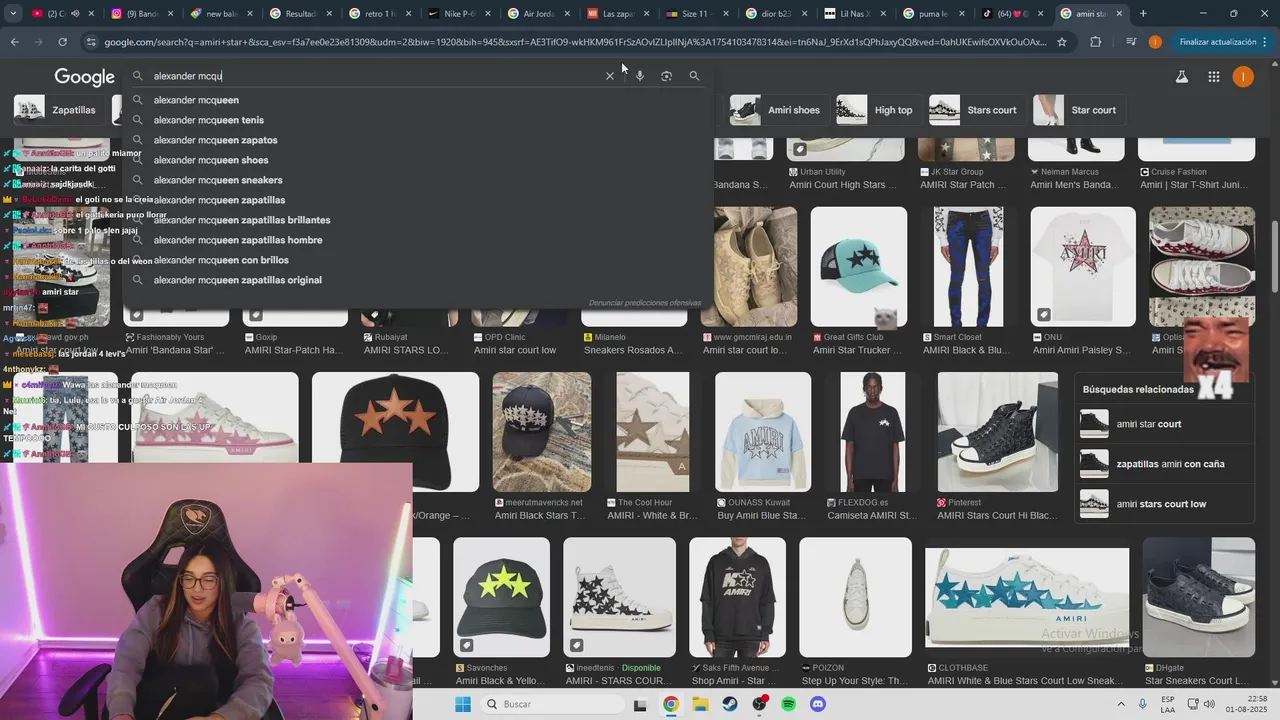Open Chrome profile avatar in toolbar

click(x=1155, y=42)
